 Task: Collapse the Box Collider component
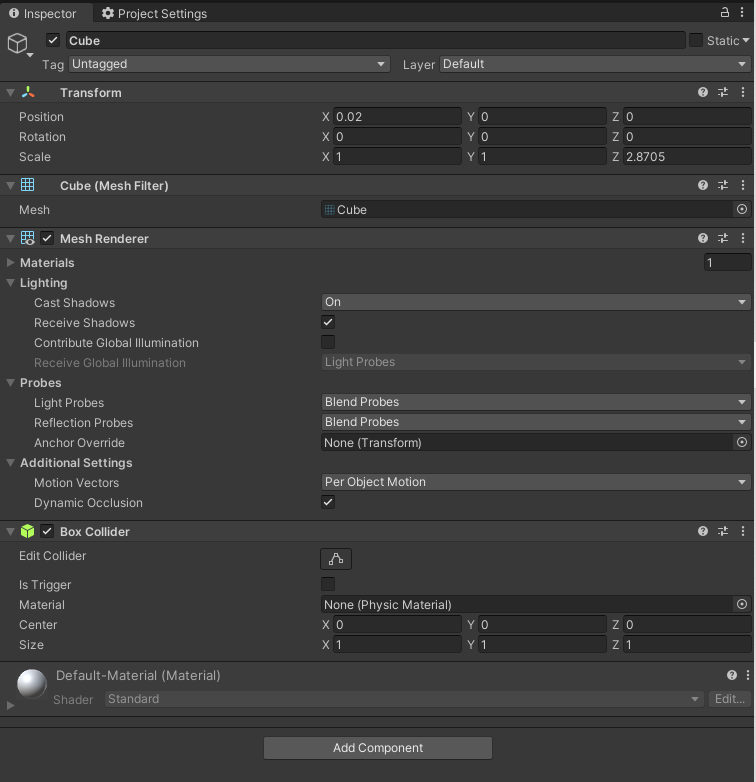point(10,532)
